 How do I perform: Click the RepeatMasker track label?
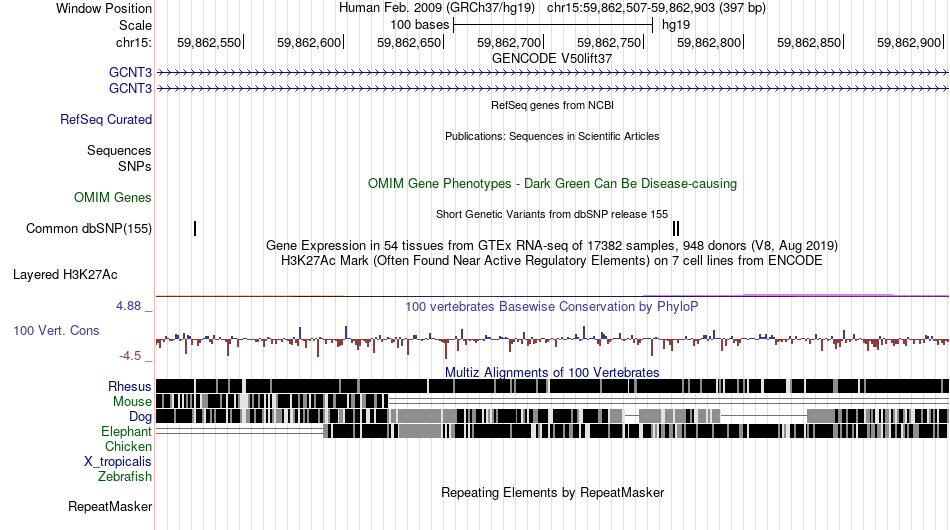(110, 506)
